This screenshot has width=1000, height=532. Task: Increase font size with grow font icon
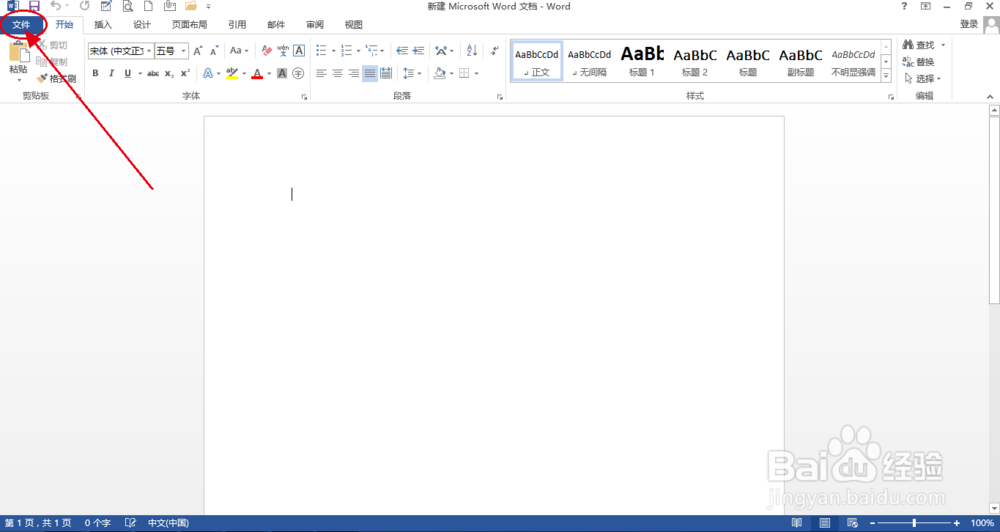198,50
